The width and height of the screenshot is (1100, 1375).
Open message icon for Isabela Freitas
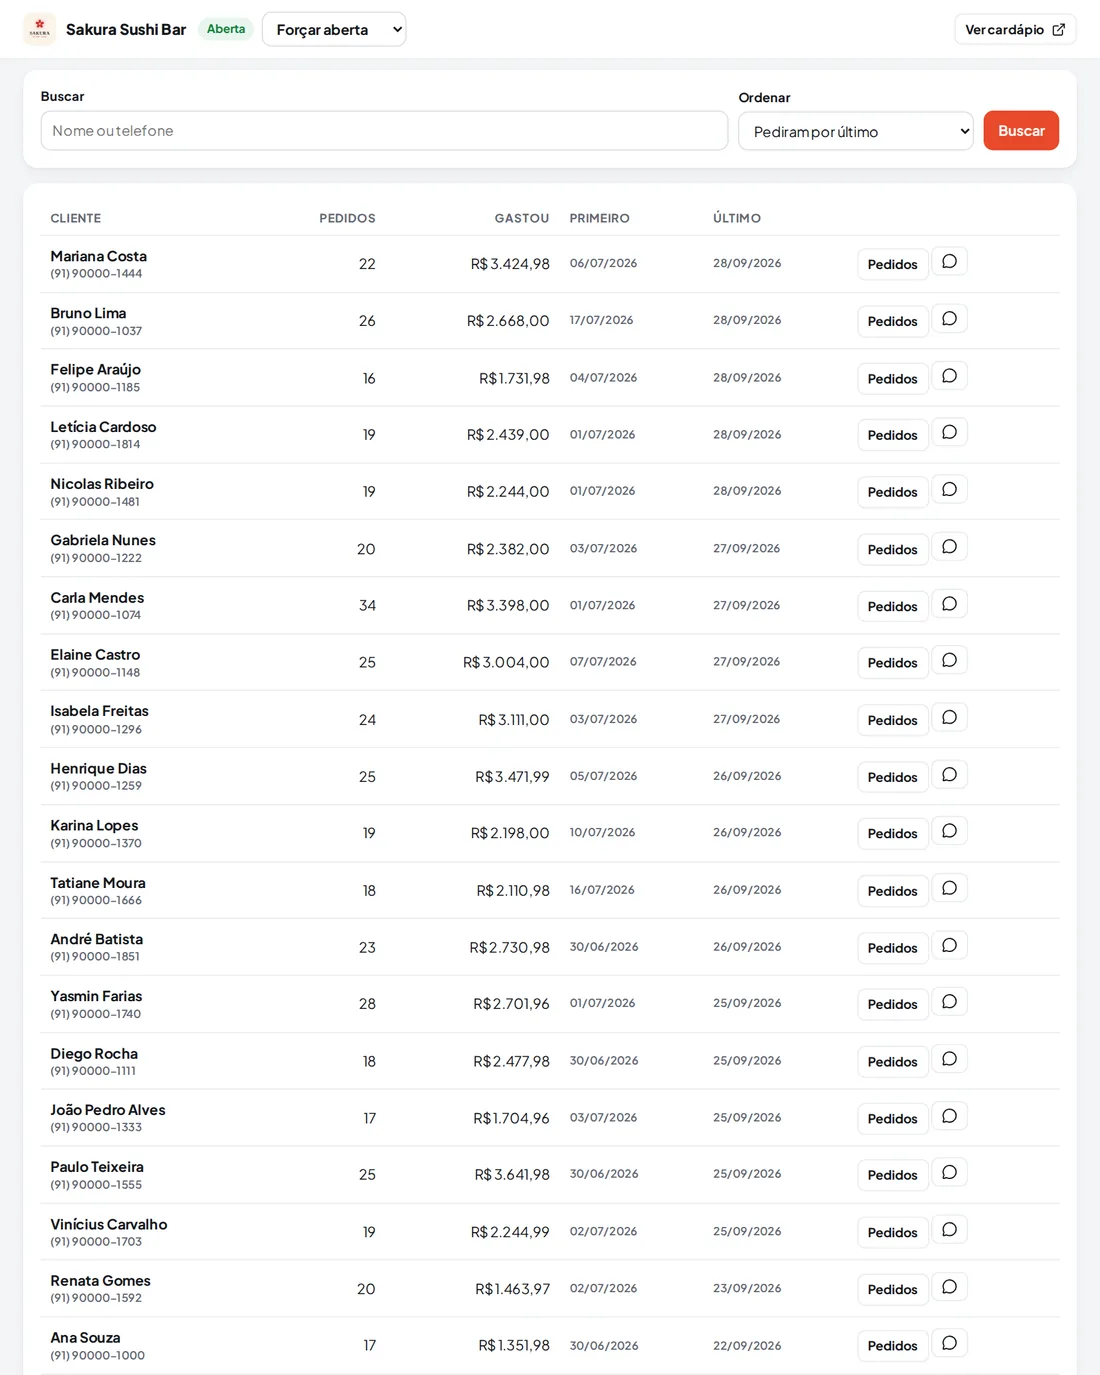tap(949, 718)
